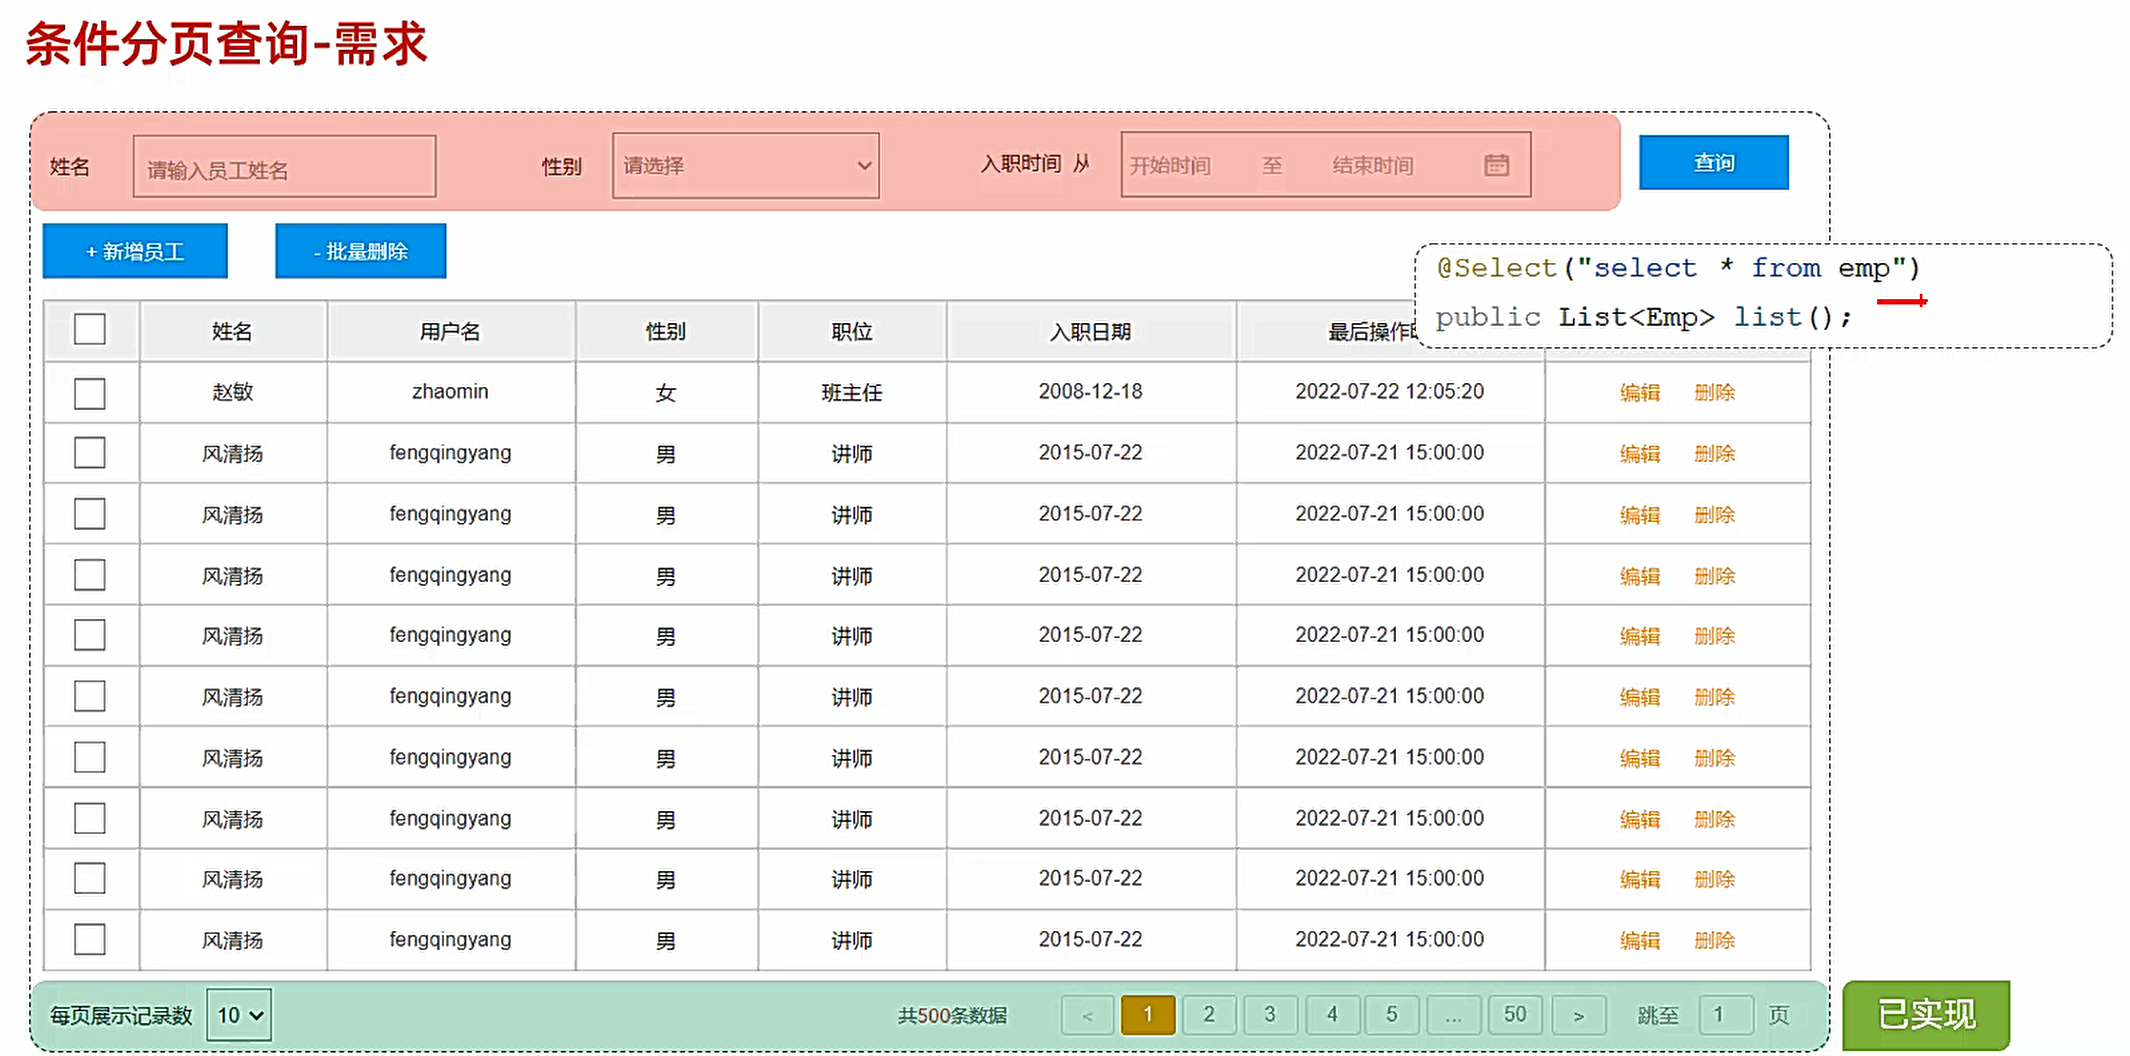
Task: Click the 查询 search button
Action: pos(1714,162)
